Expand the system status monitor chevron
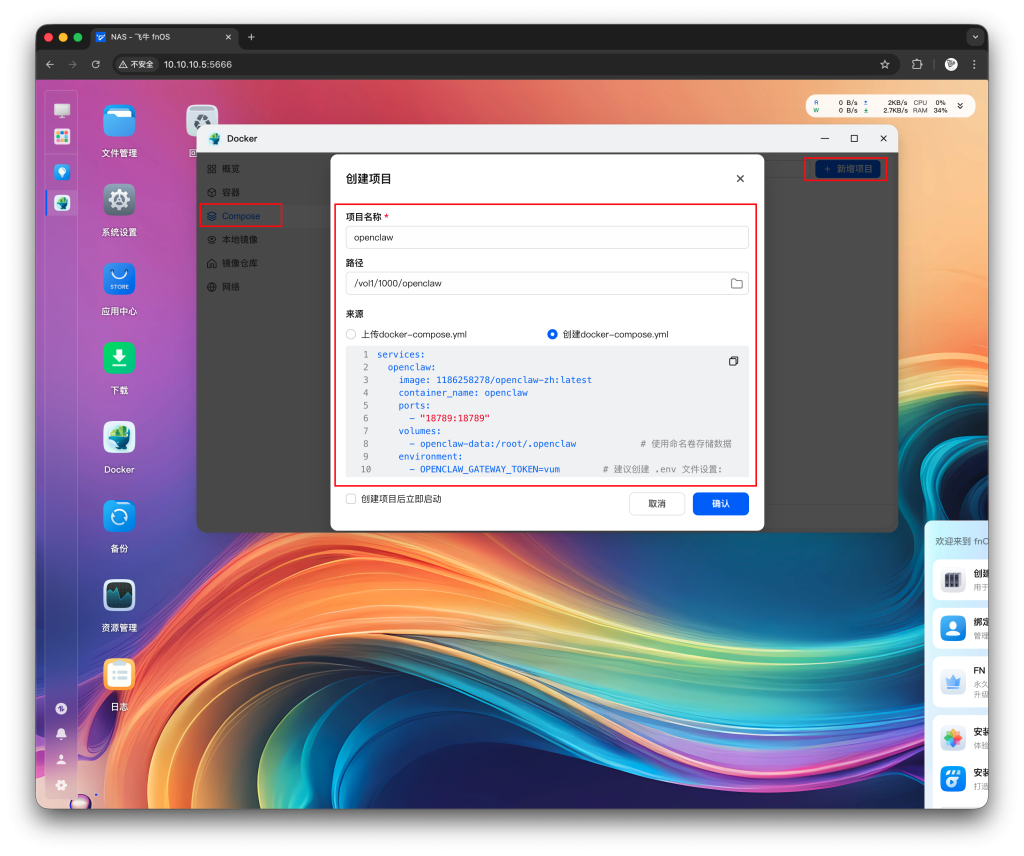1024x856 pixels. pyautogui.click(x=960, y=106)
